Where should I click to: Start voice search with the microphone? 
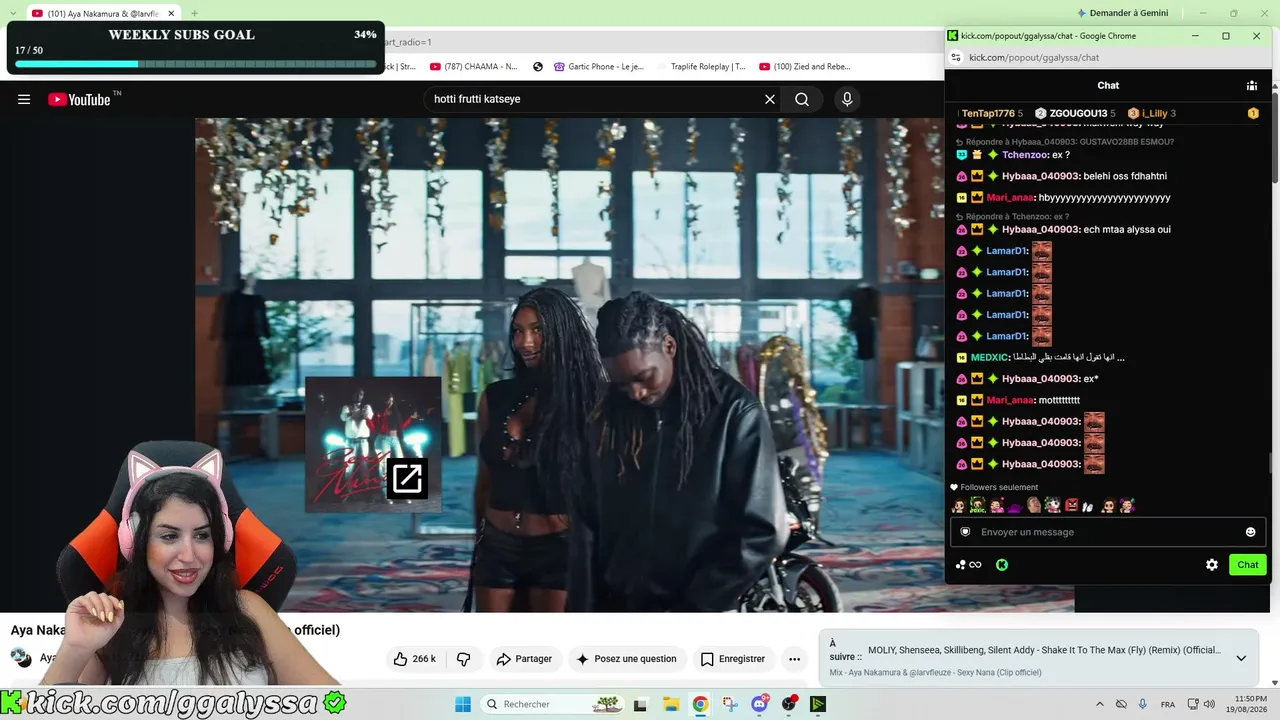[847, 99]
